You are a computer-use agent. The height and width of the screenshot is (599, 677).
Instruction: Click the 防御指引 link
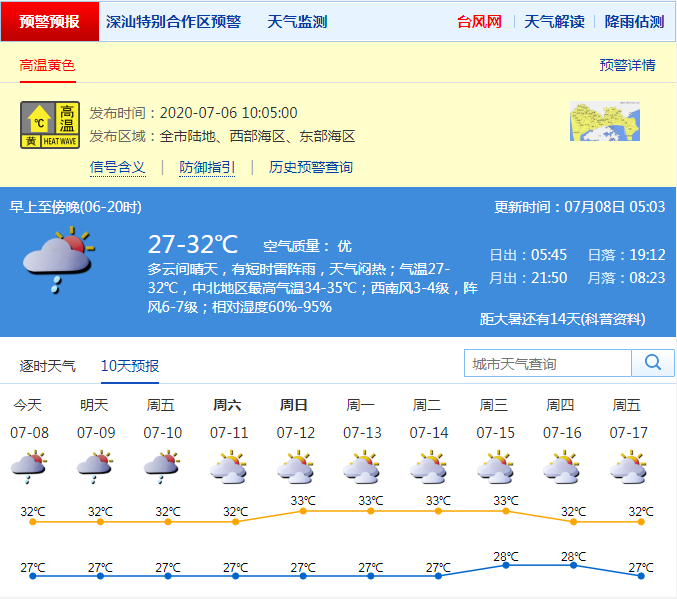pyautogui.click(x=207, y=167)
